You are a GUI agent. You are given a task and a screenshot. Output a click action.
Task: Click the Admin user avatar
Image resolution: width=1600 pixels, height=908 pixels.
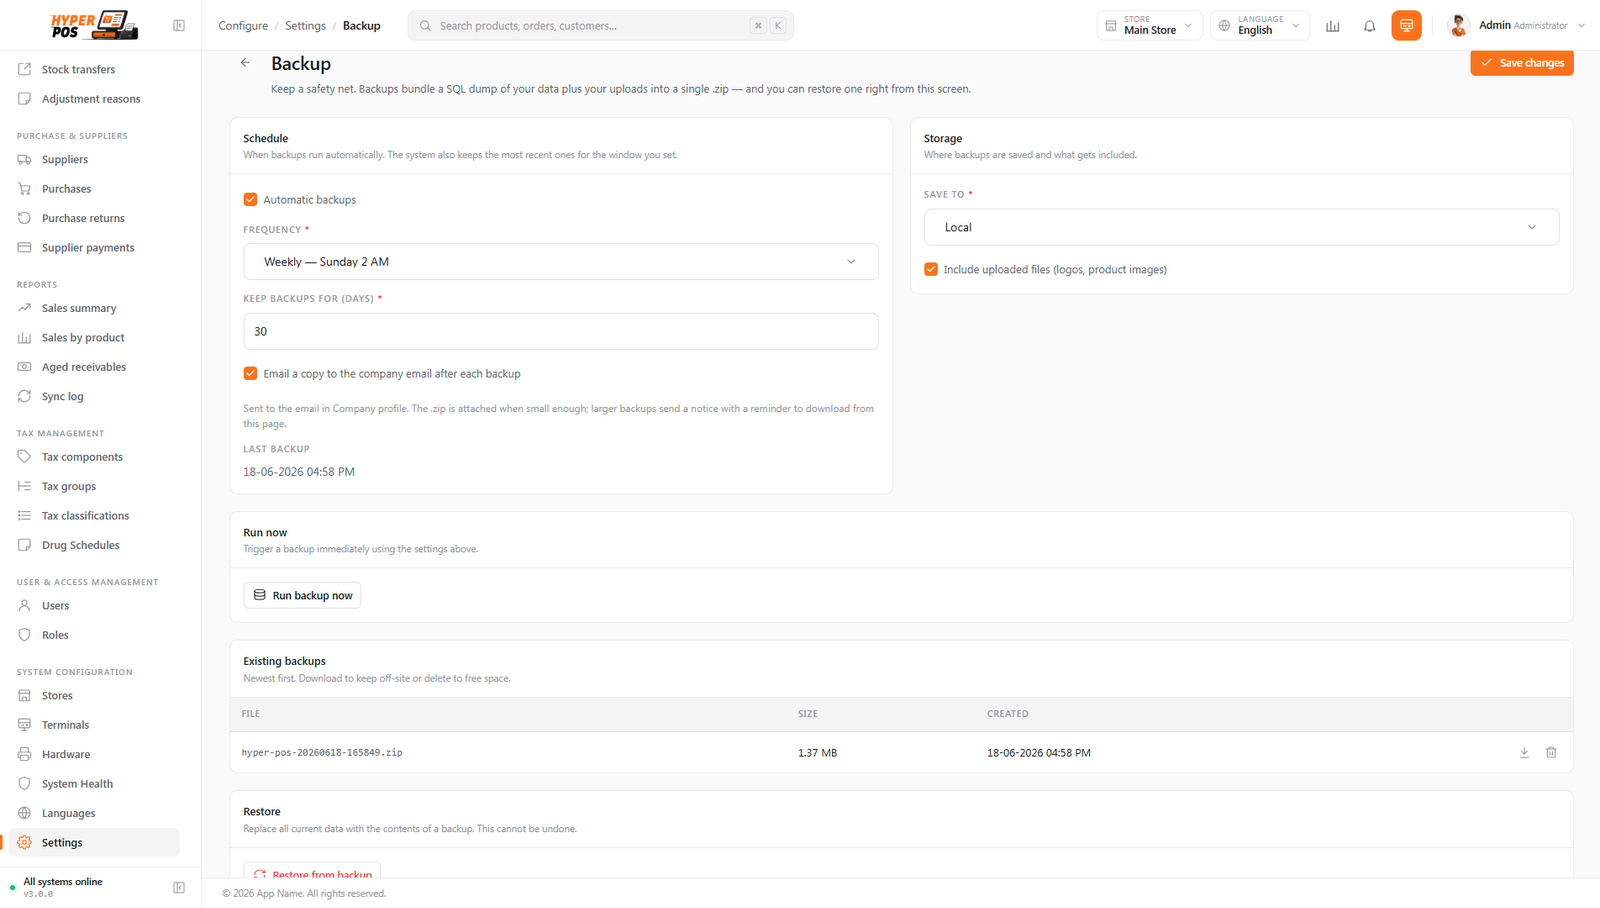tap(1458, 26)
